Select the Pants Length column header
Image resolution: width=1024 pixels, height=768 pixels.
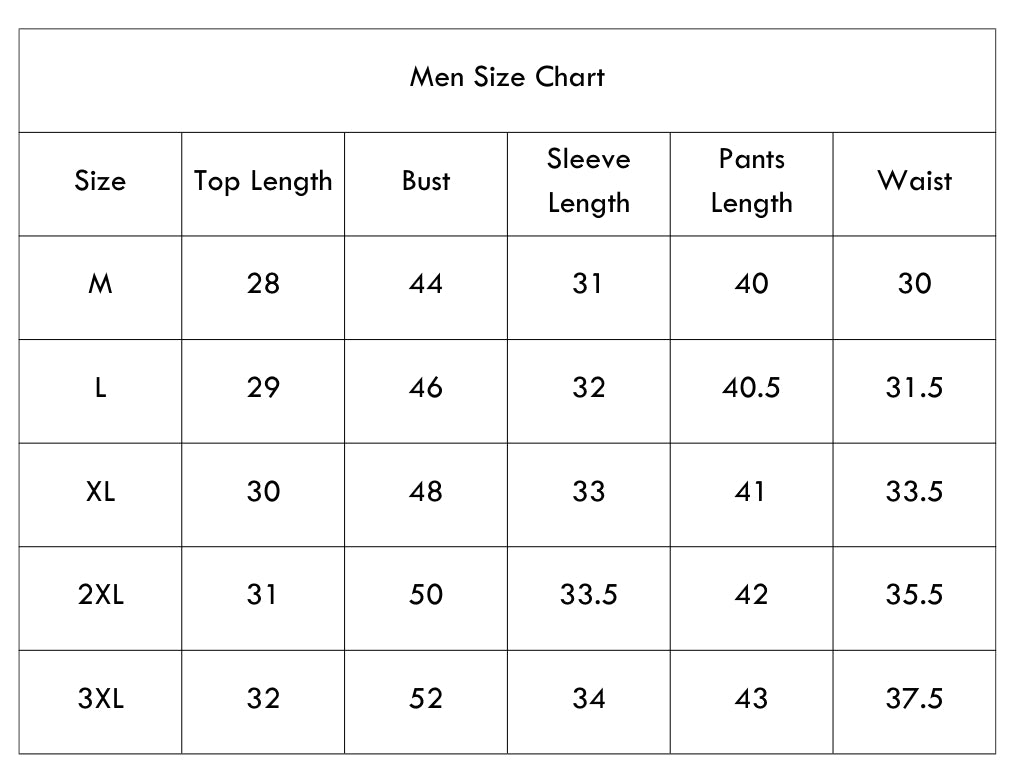pyautogui.click(x=752, y=181)
